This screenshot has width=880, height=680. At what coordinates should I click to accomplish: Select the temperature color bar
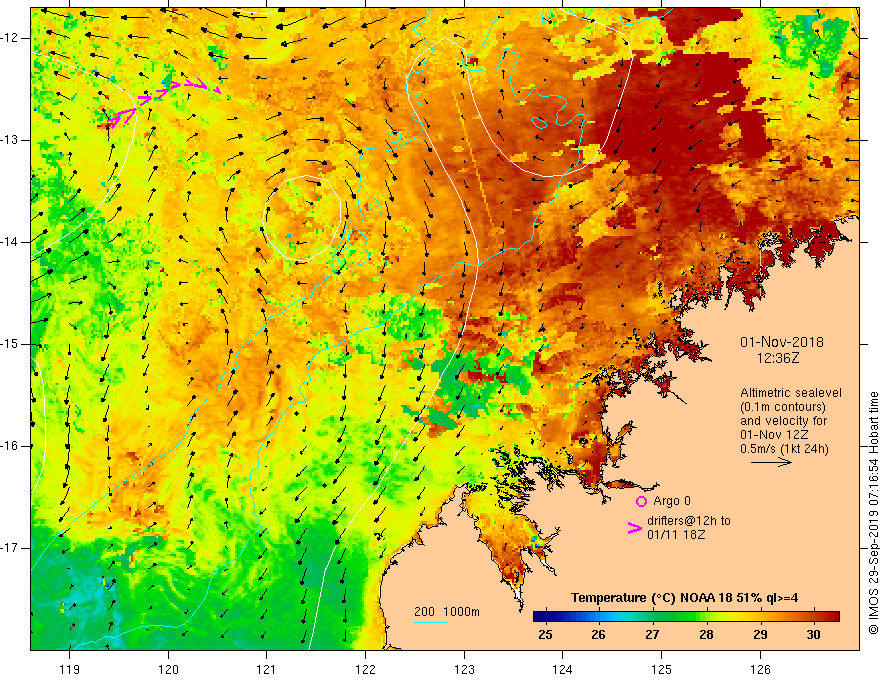(686, 617)
